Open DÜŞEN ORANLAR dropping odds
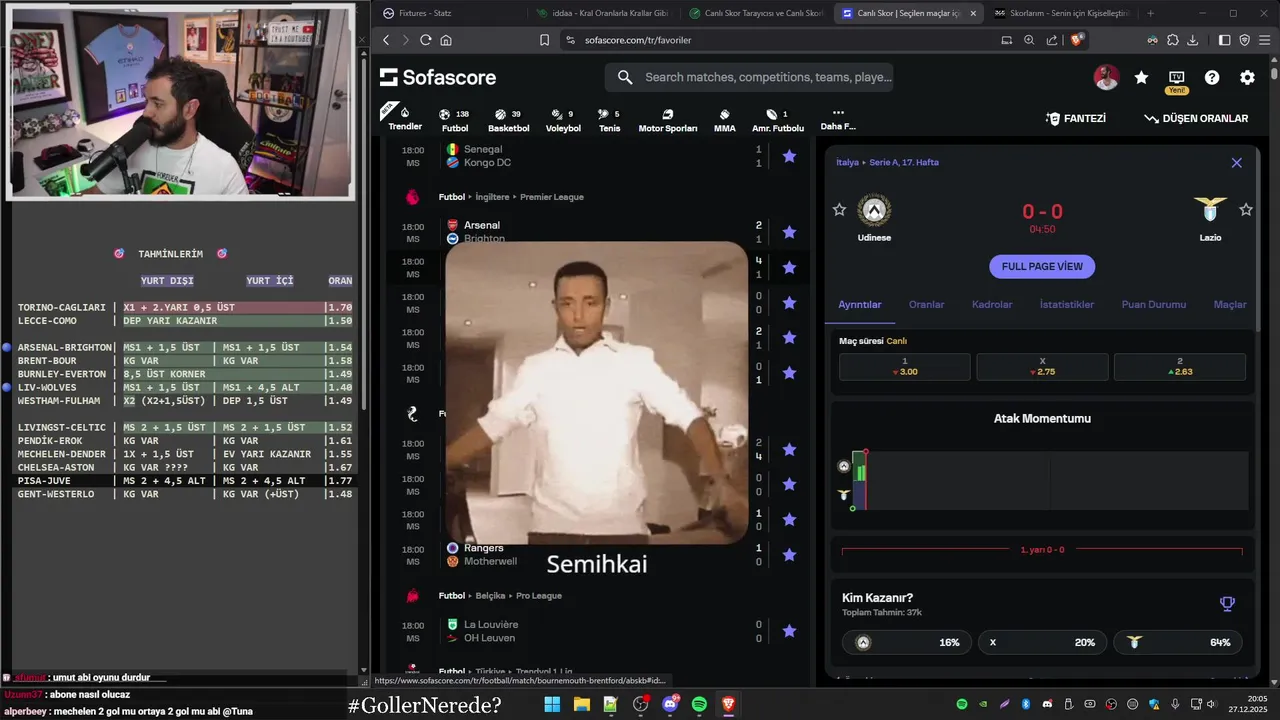 (x=1196, y=118)
